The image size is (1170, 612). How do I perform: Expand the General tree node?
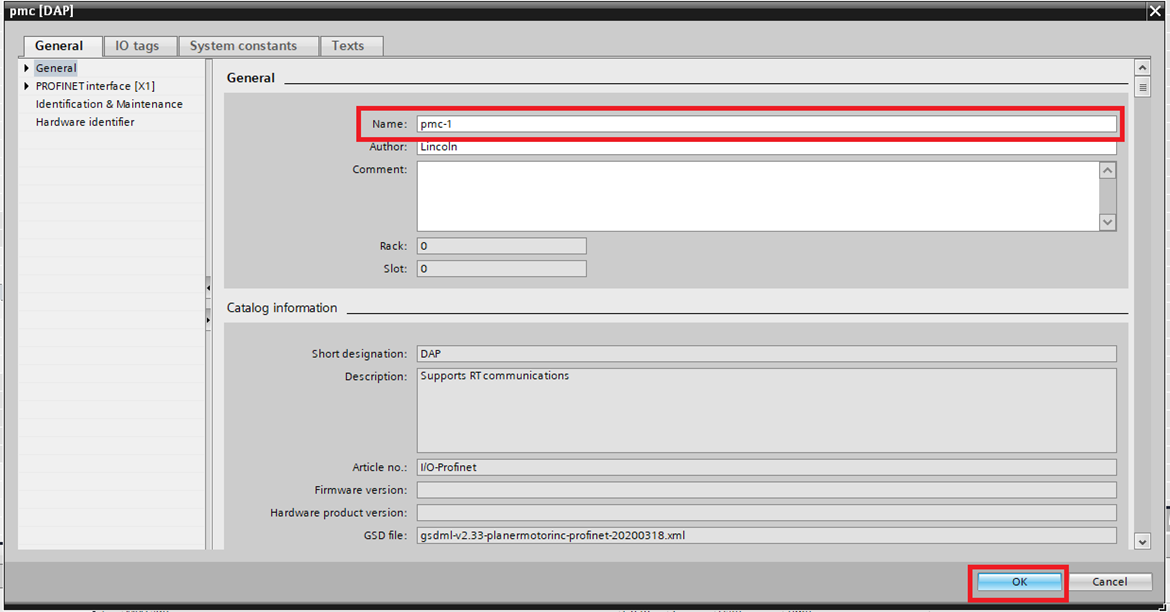[25, 67]
